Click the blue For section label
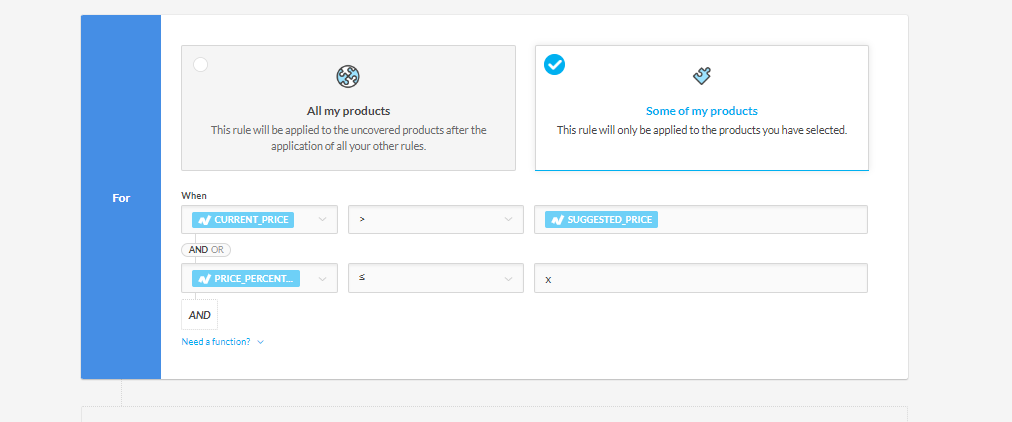This screenshot has height=422, width=1012. click(x=121, y=198)
